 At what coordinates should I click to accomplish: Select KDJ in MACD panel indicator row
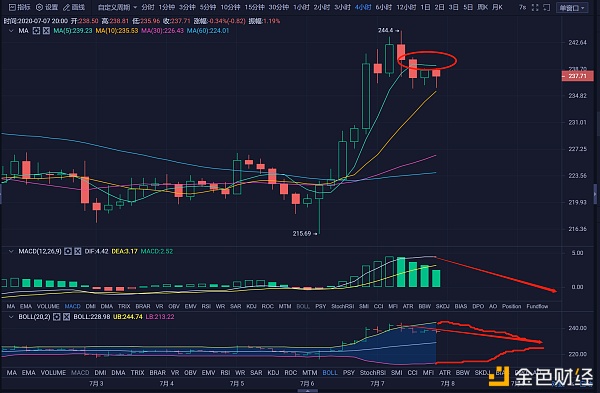click(251, 307)
